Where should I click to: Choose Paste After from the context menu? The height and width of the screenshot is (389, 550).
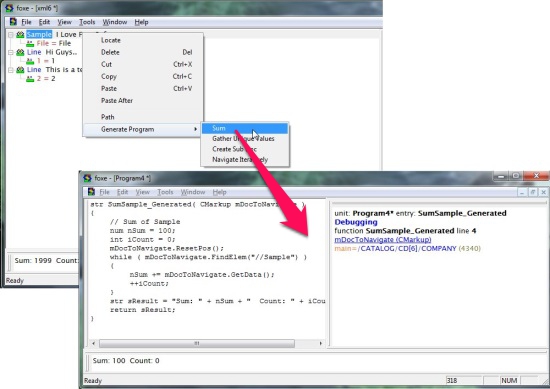tap(117, 101)
